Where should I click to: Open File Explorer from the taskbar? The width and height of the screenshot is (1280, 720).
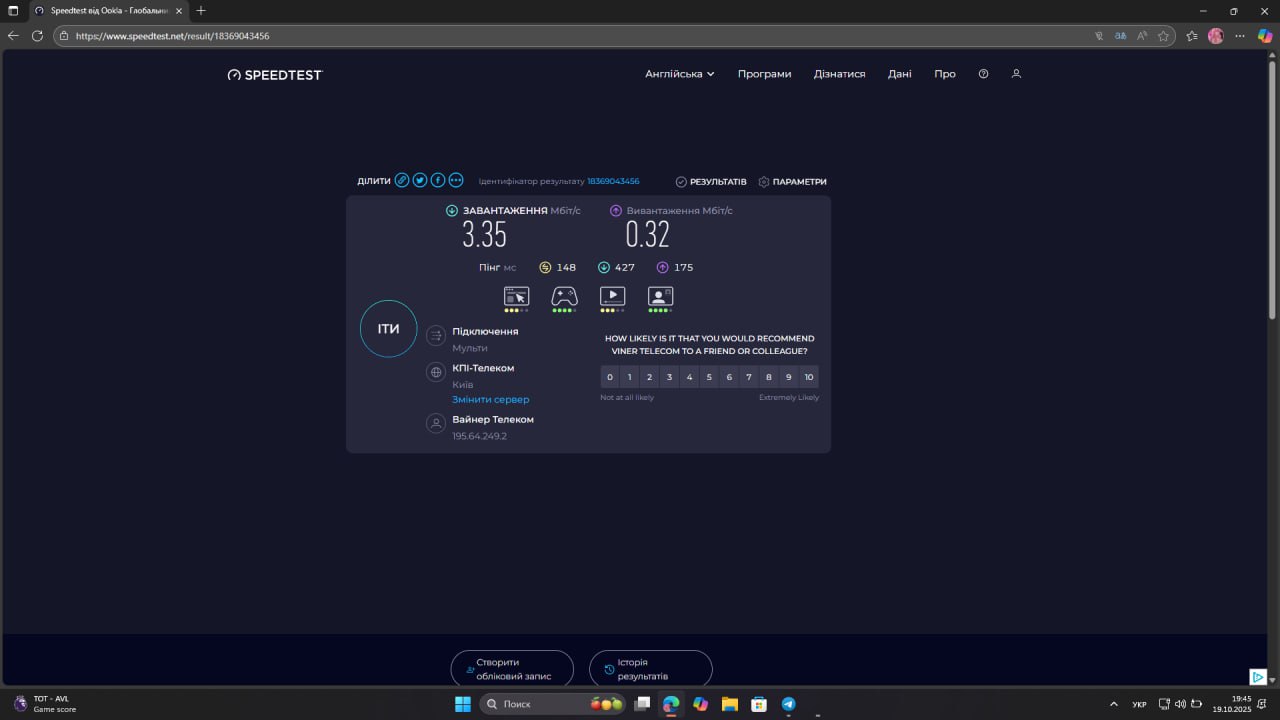coord(730,704)
